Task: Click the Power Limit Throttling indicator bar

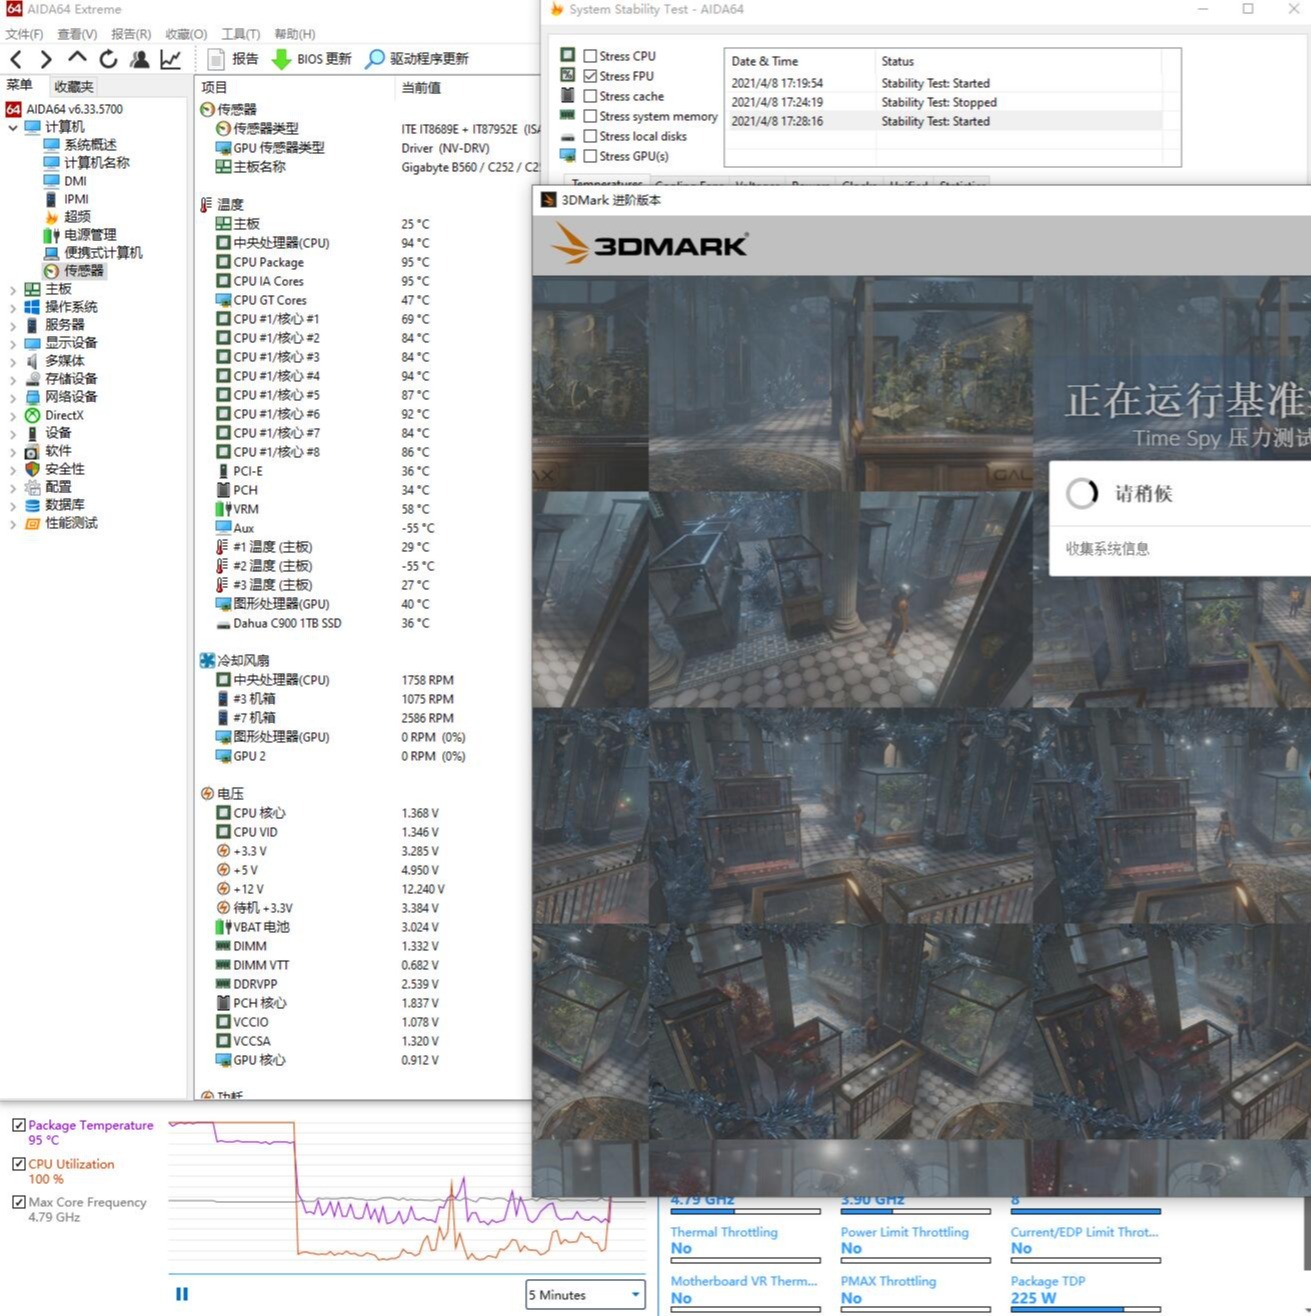Action: [x=915, y=1260]
